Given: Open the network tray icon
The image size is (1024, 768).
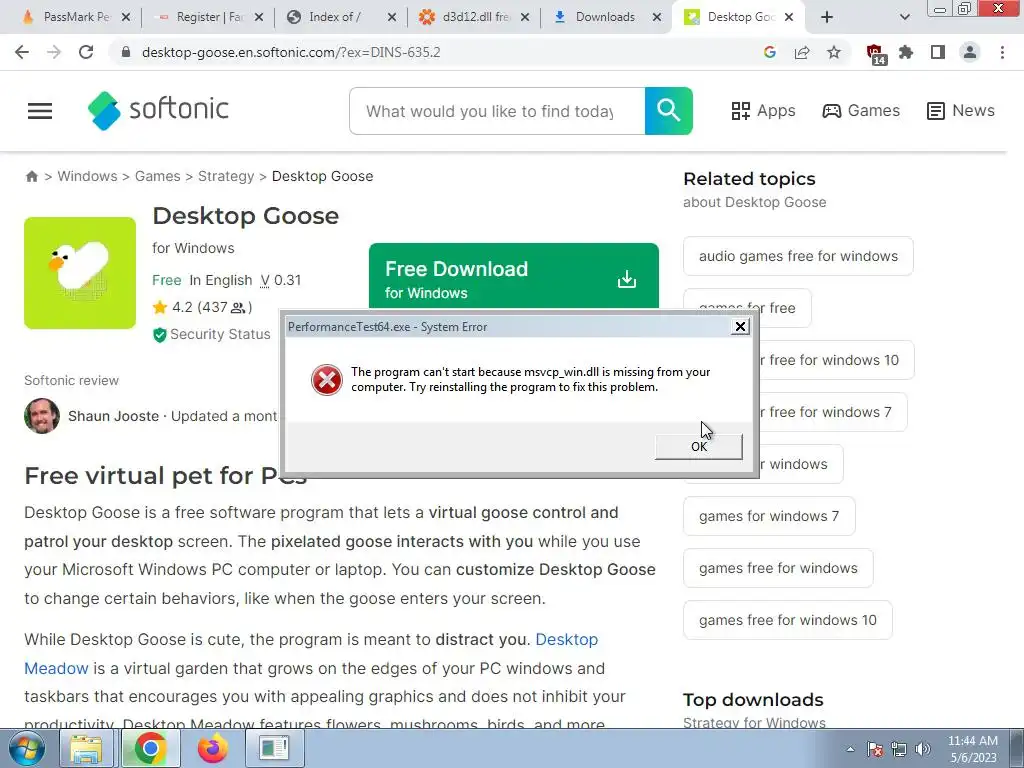Looking at the screenshot, I should [x=899, y=749].
